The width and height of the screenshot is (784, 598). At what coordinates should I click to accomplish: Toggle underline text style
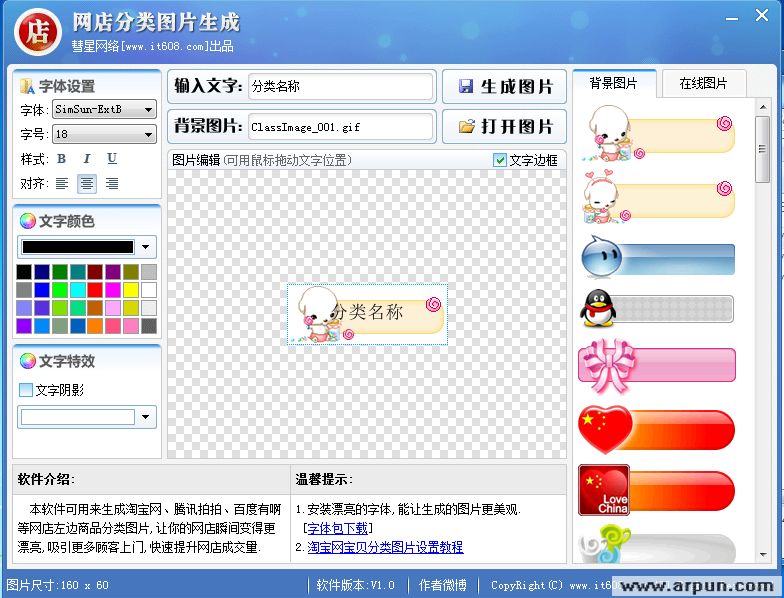tap(112, 159)
